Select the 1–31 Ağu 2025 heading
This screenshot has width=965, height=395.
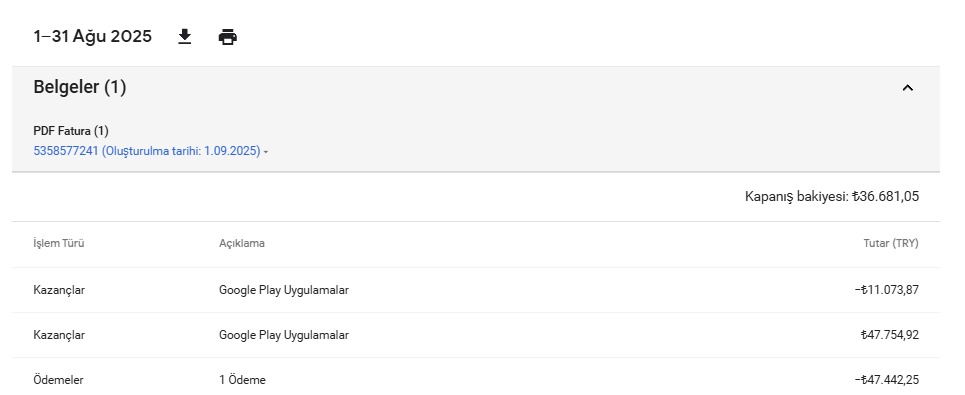tap(92, 36)
